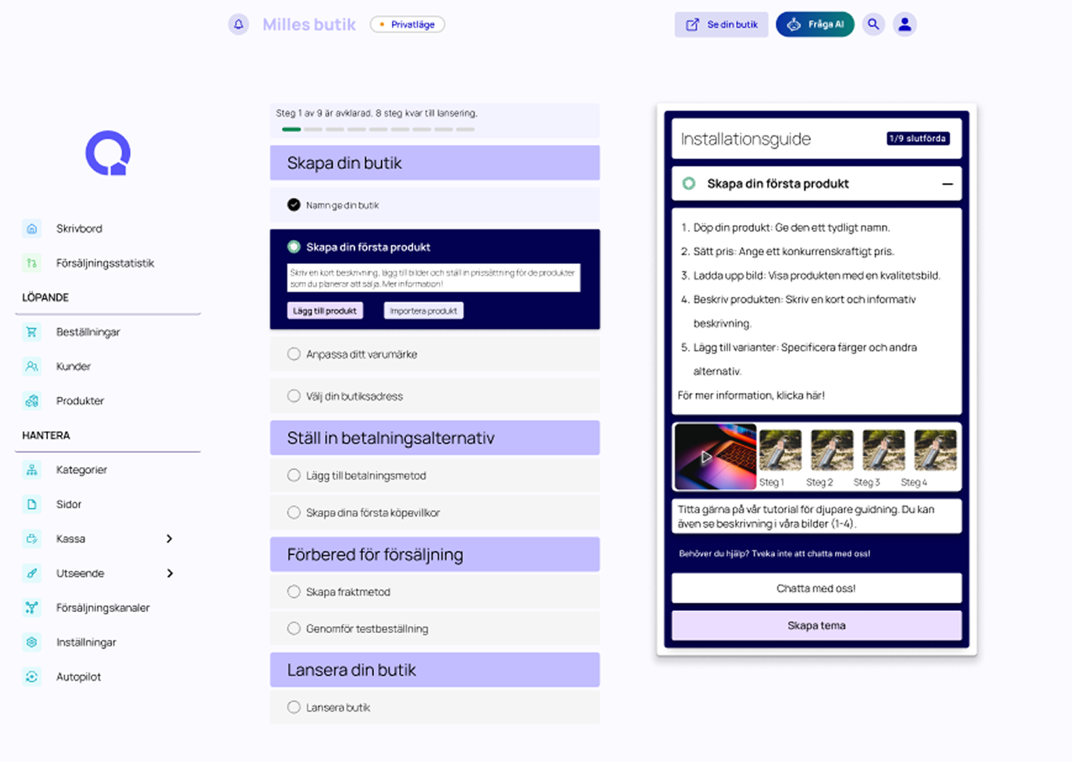Open the user profile icon
The height and width of the screenshot is (763, 1072).
point(905,24)
